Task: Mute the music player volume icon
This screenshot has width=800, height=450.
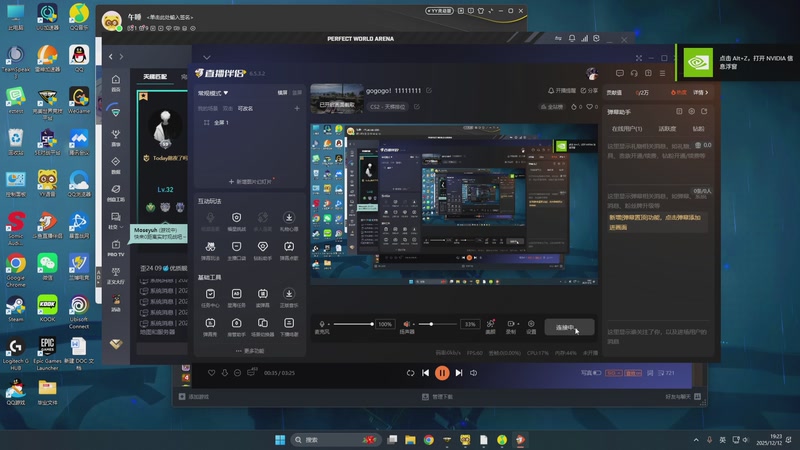Action: coord(473,373)
